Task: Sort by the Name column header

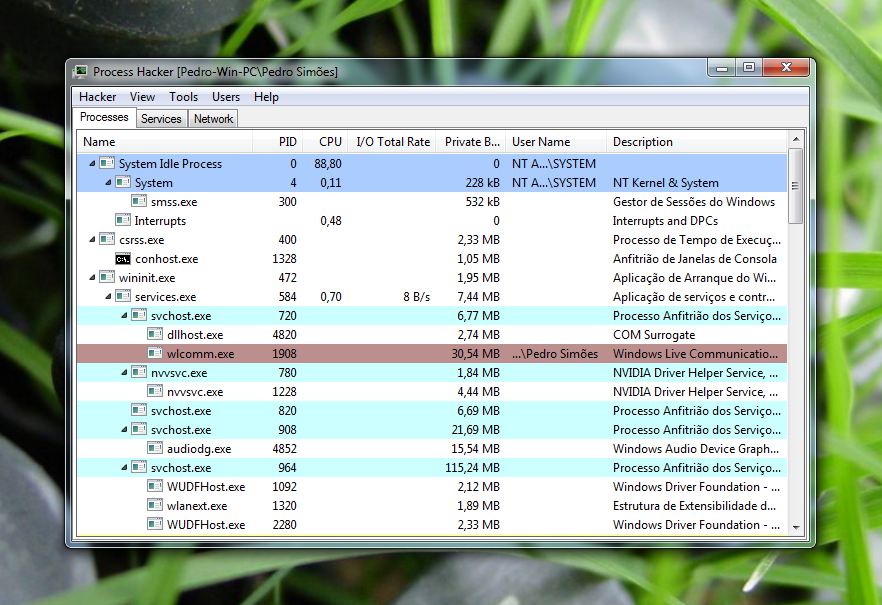Action: [x=165, y=142]
